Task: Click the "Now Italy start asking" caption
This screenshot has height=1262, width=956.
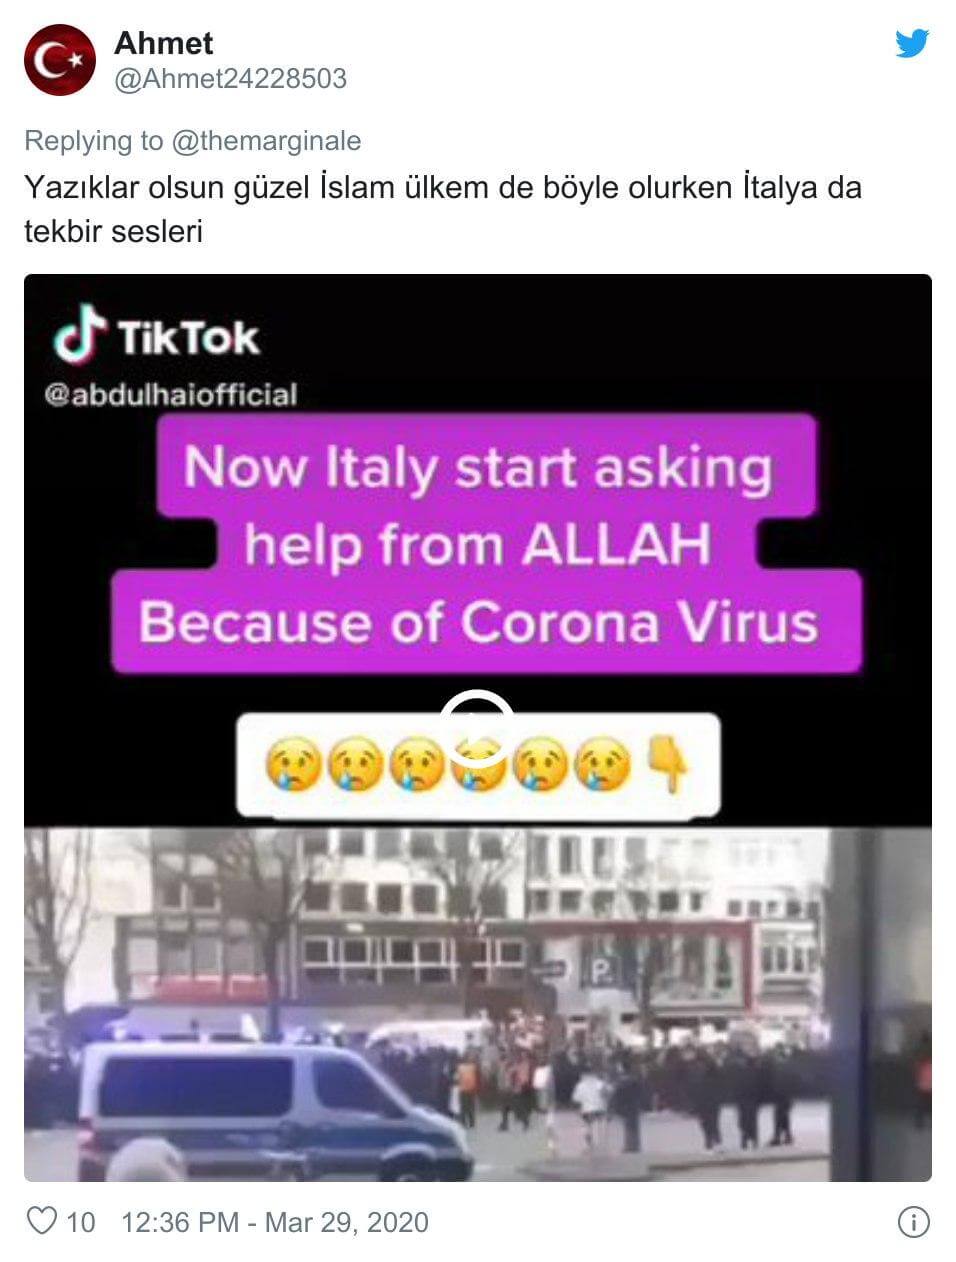Action: click(x=478, y=467)
